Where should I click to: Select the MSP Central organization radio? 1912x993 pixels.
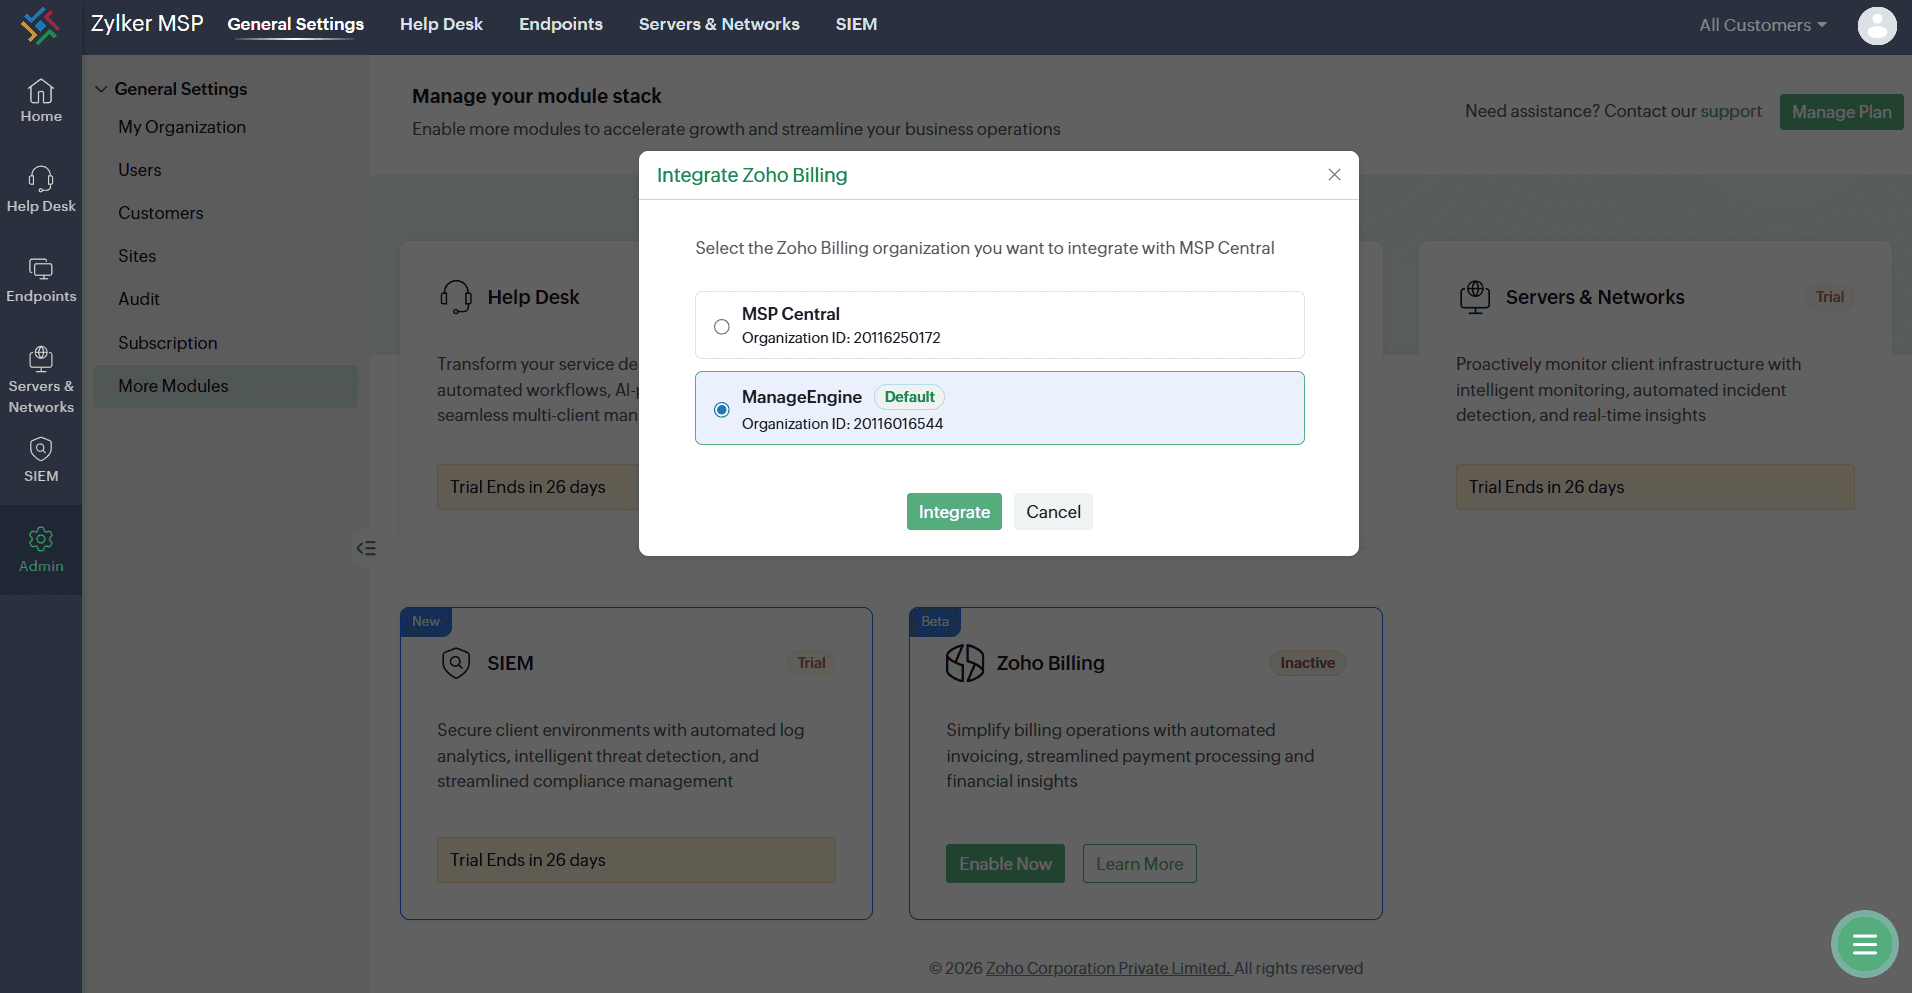722,327
